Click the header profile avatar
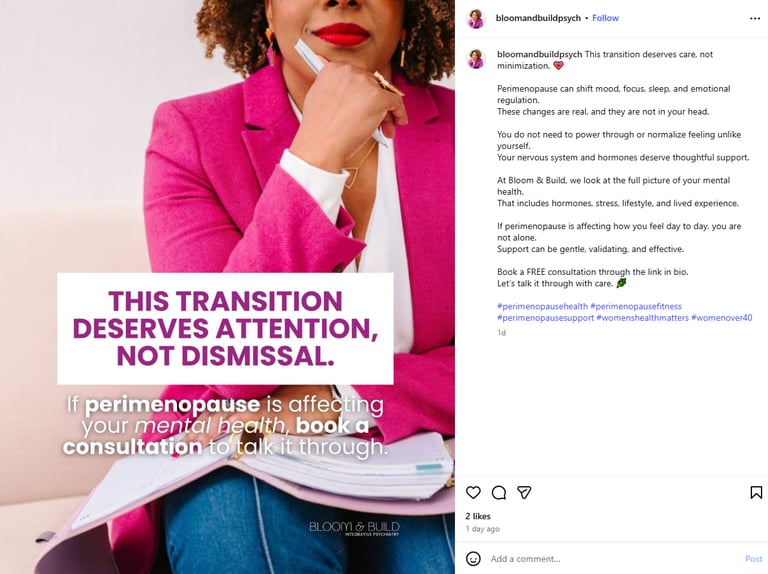Screen dimensions: 768x574 [476, 18]
